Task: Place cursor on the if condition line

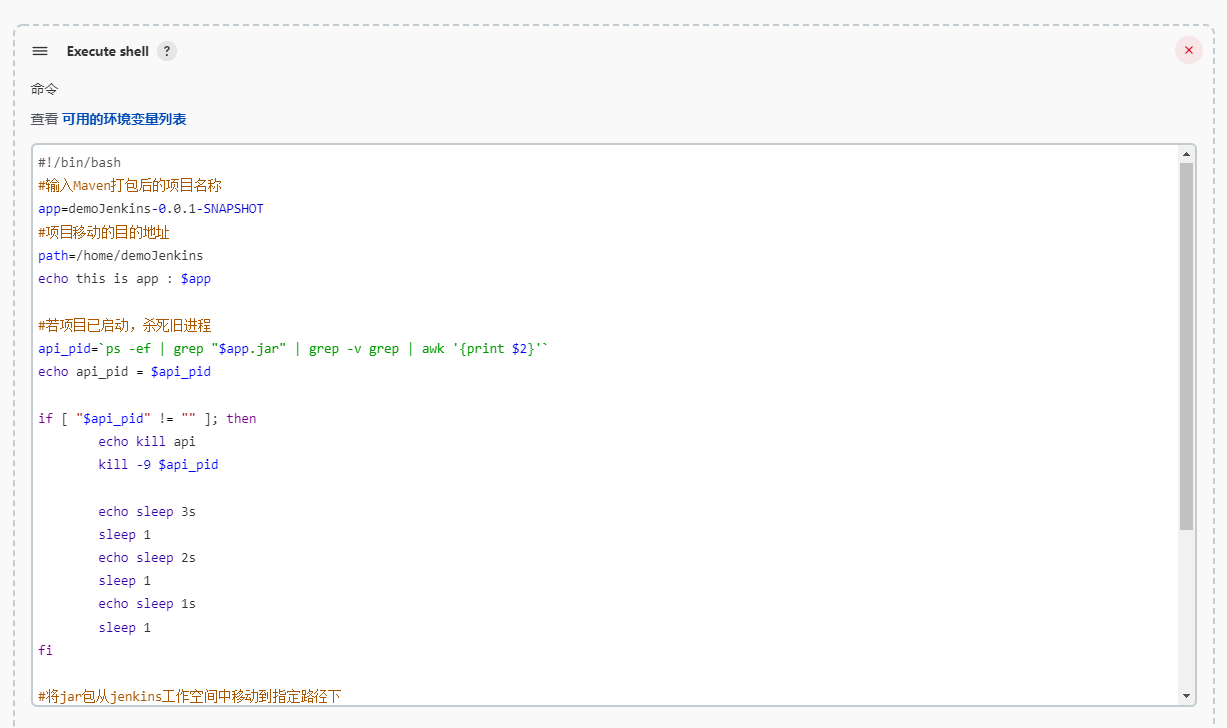Action: point(147,418)
